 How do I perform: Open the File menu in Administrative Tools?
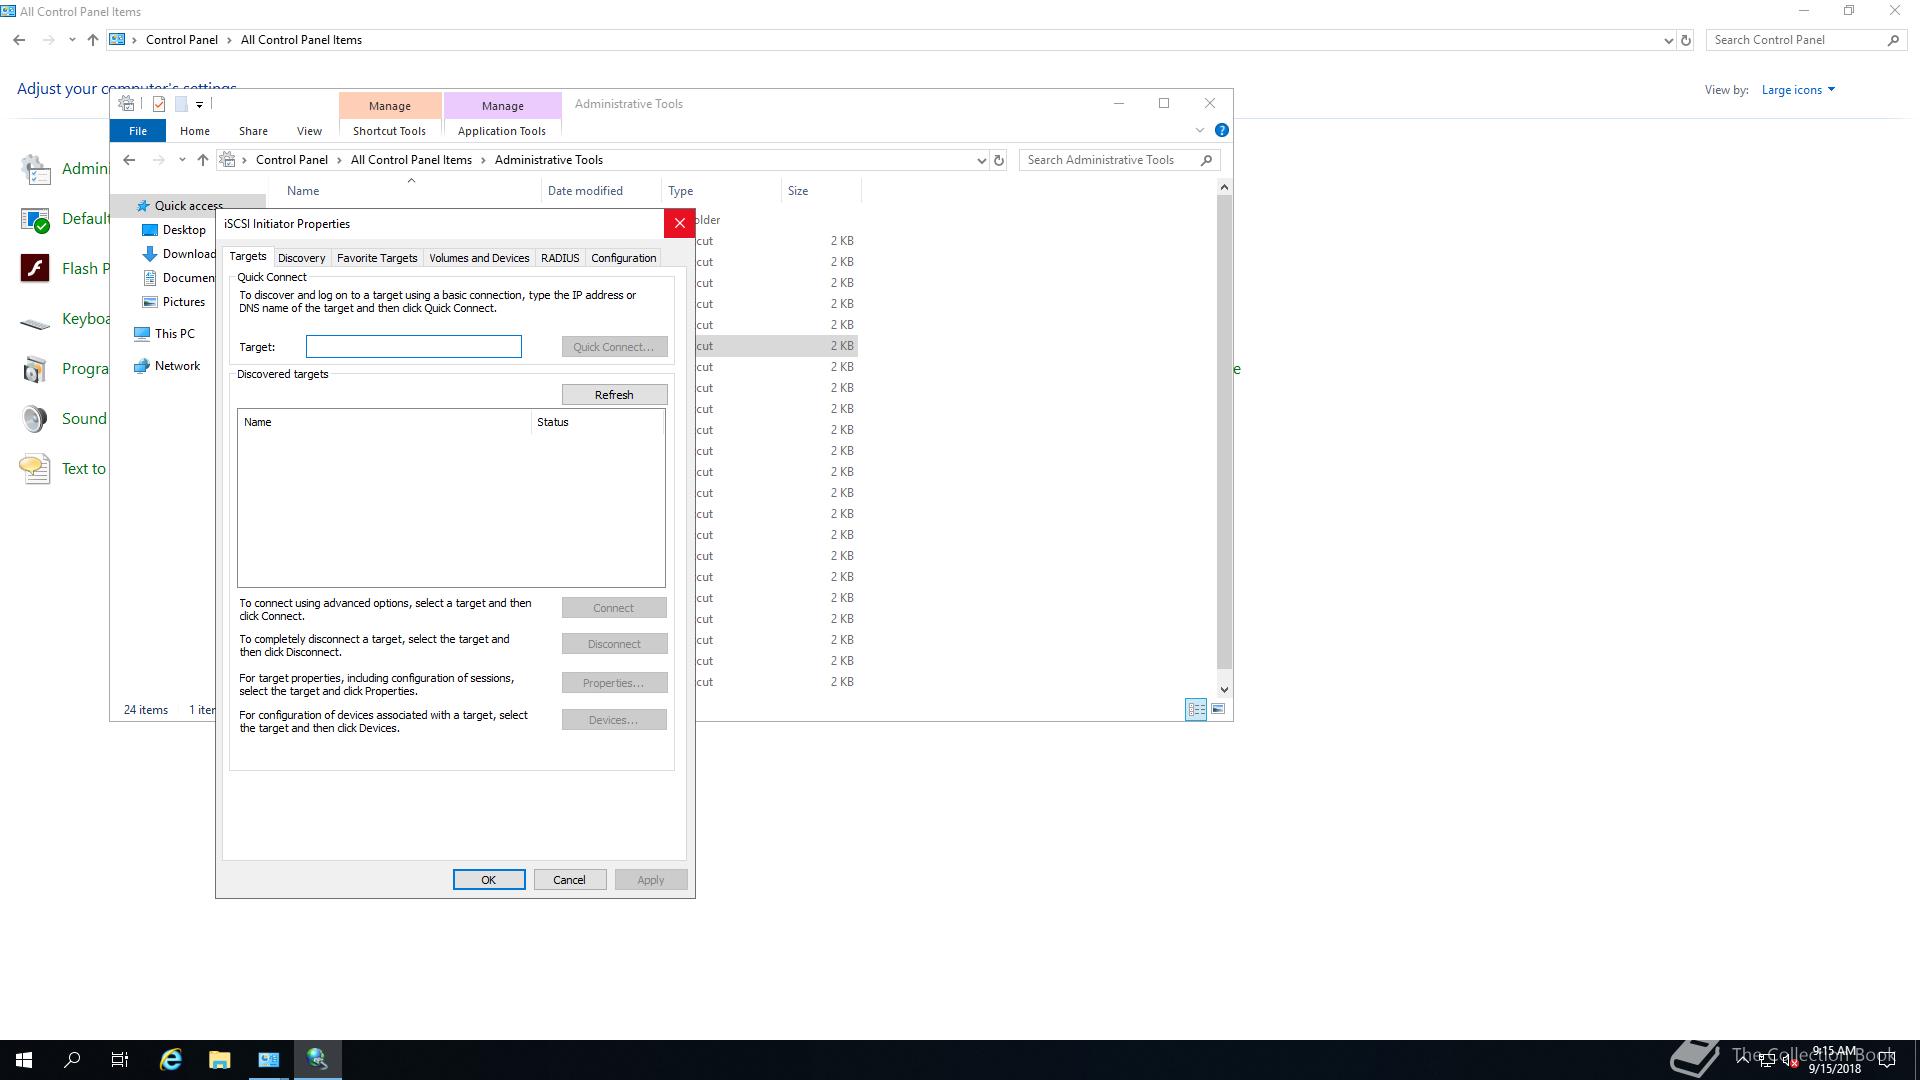point(138,131)
